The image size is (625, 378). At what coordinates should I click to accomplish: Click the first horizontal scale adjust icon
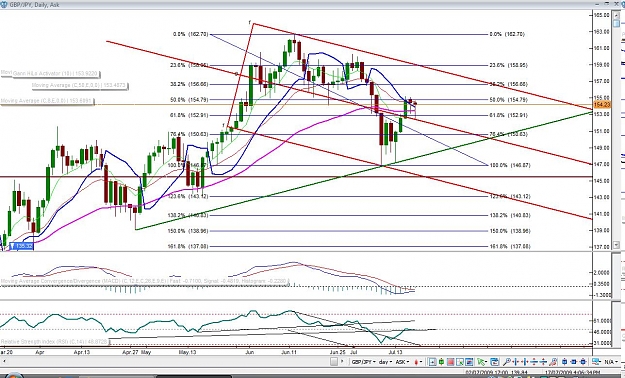pos(516,362)
